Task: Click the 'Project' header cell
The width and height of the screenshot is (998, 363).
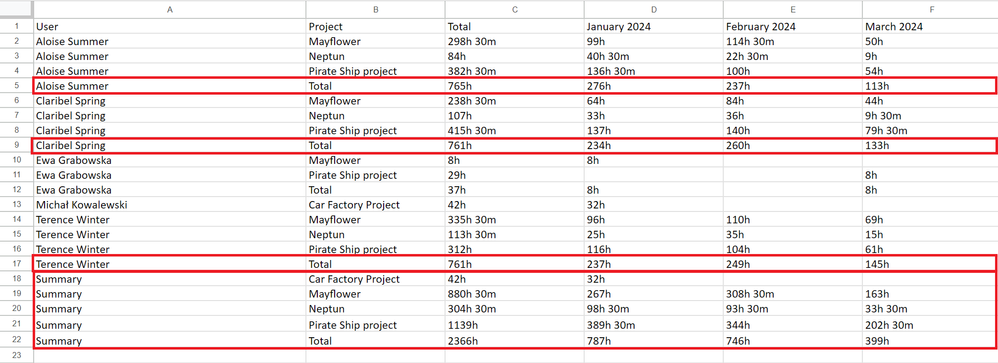Action: click(x=376, y=27)
